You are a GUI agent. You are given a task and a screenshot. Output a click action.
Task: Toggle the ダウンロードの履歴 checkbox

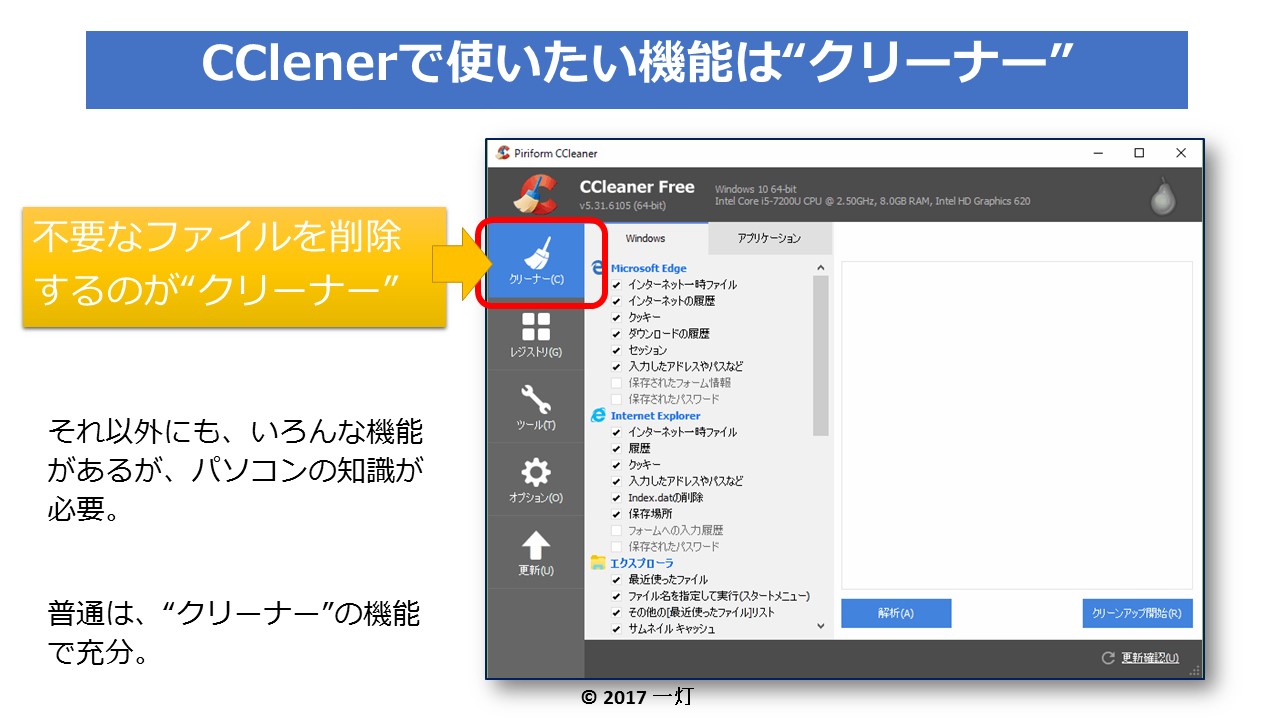[x=616, y=334]
